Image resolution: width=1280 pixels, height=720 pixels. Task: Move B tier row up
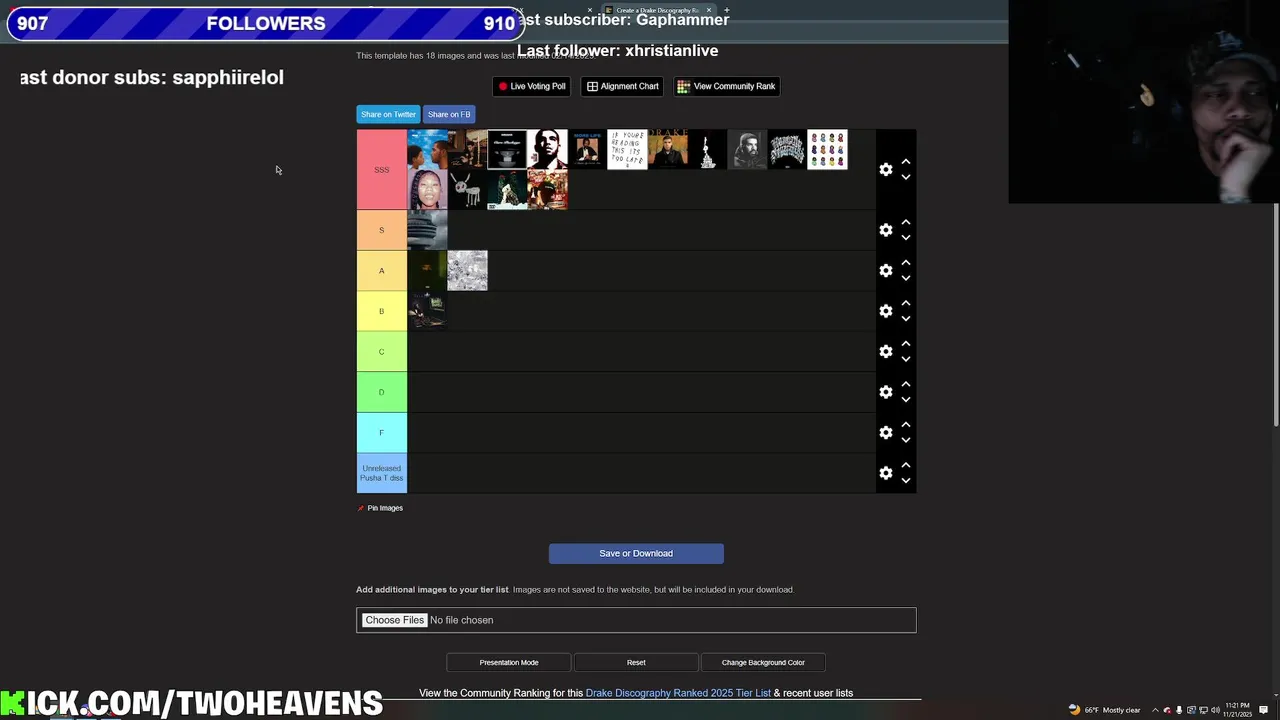point(905,303)
